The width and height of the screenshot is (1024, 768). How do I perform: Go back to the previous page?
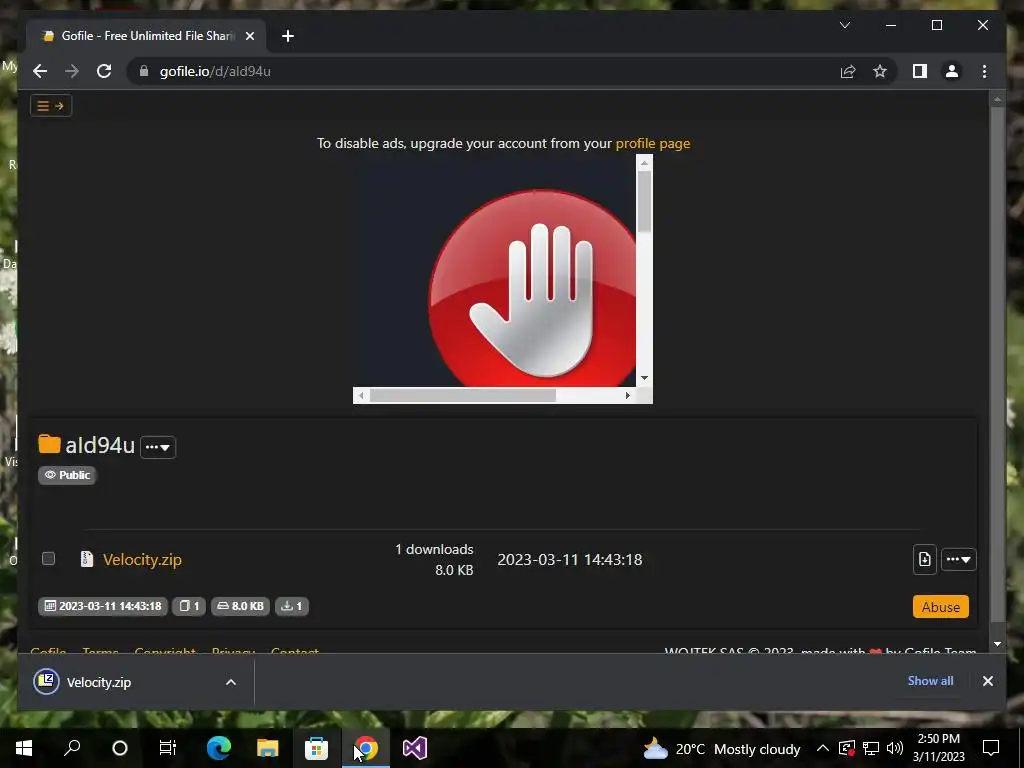40,71
